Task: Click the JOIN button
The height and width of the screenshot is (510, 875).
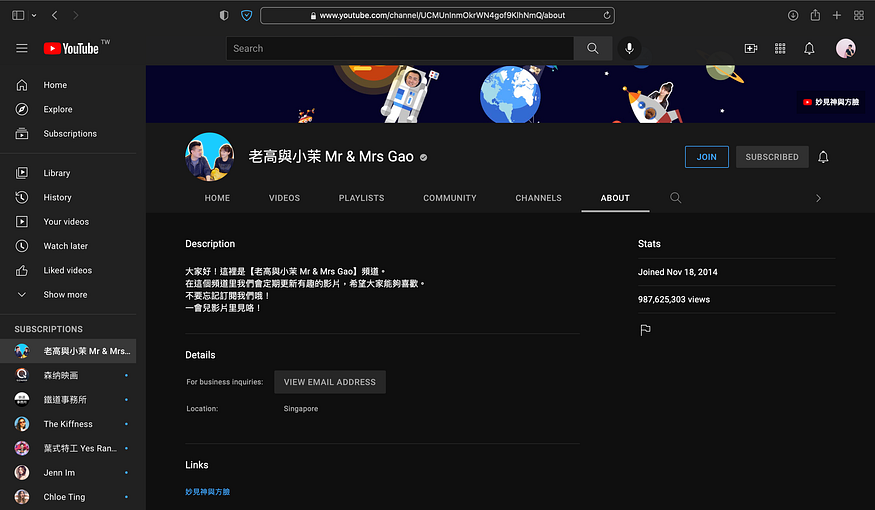Action: (706, 157)
